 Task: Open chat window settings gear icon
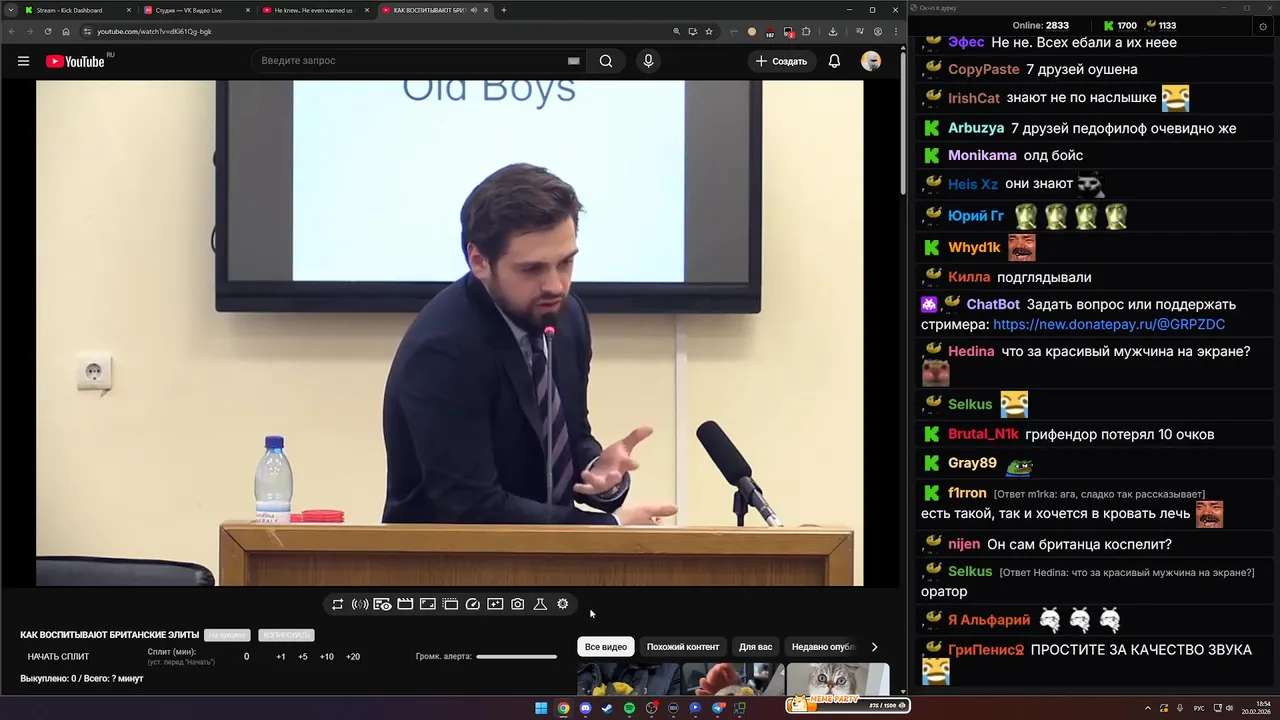click(x=1263, y=26)
